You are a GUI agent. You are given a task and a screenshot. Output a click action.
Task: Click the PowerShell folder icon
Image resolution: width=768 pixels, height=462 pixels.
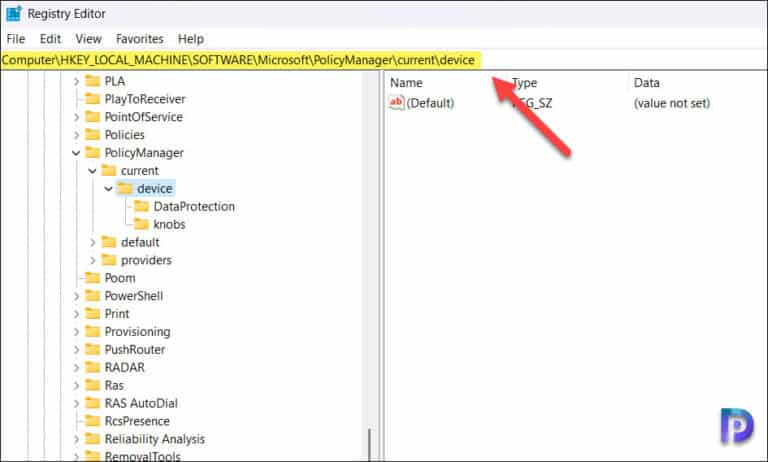(93, 296)
